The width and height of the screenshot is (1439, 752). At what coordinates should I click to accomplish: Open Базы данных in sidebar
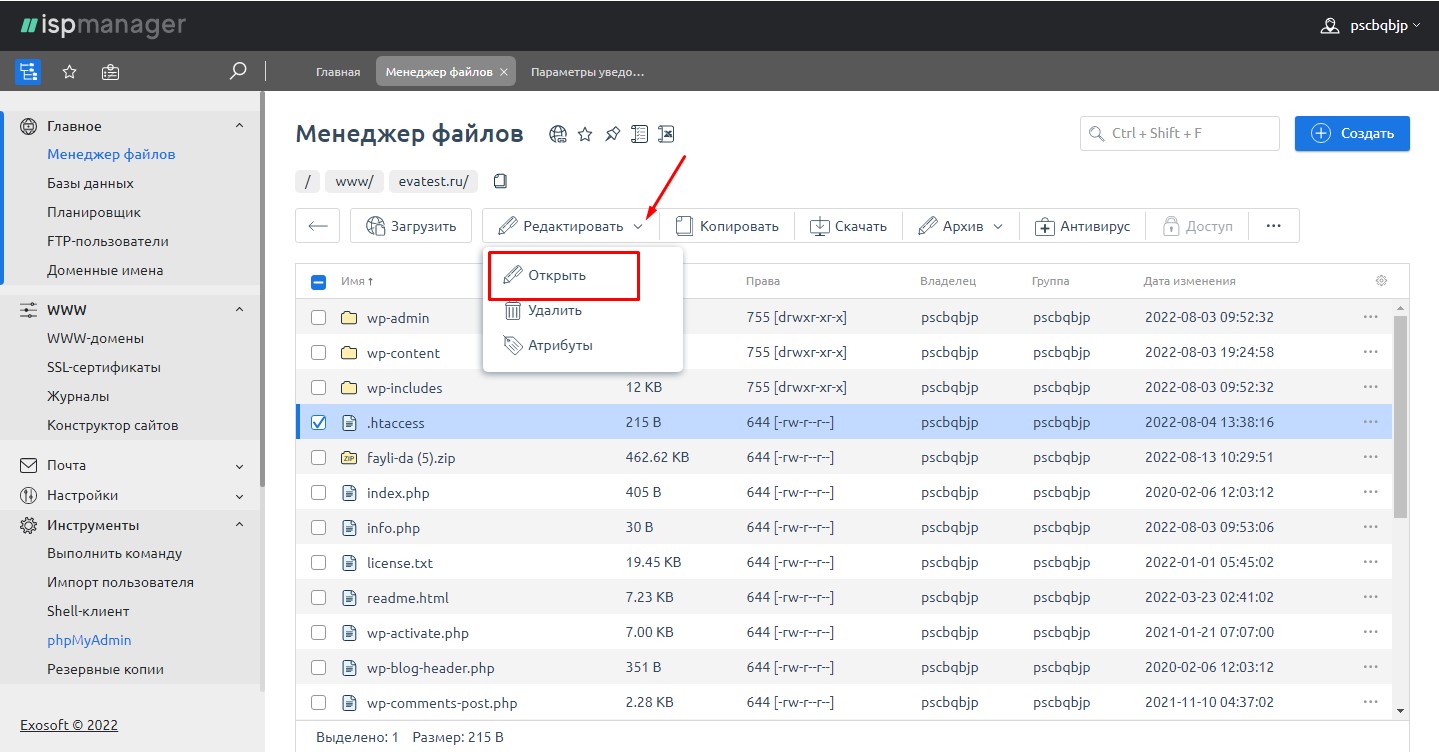[90, 183]
